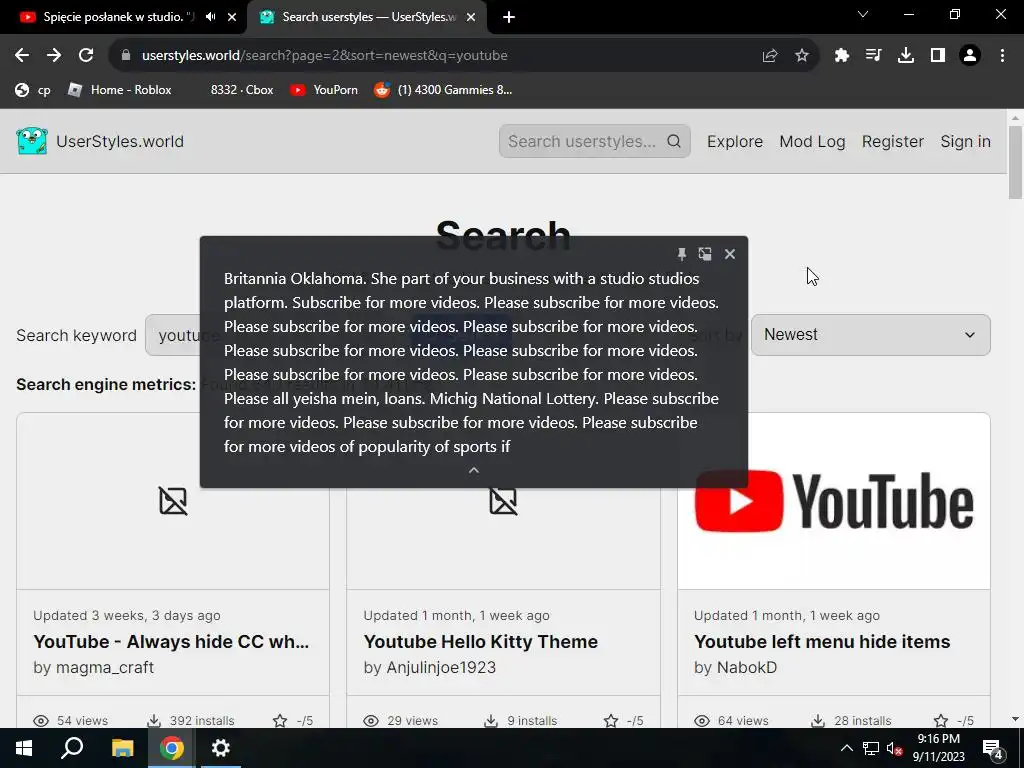This screenshot has height=768, width=1024.
Task: Open the Newest sort dropdown
Action: tap(871, 335)
